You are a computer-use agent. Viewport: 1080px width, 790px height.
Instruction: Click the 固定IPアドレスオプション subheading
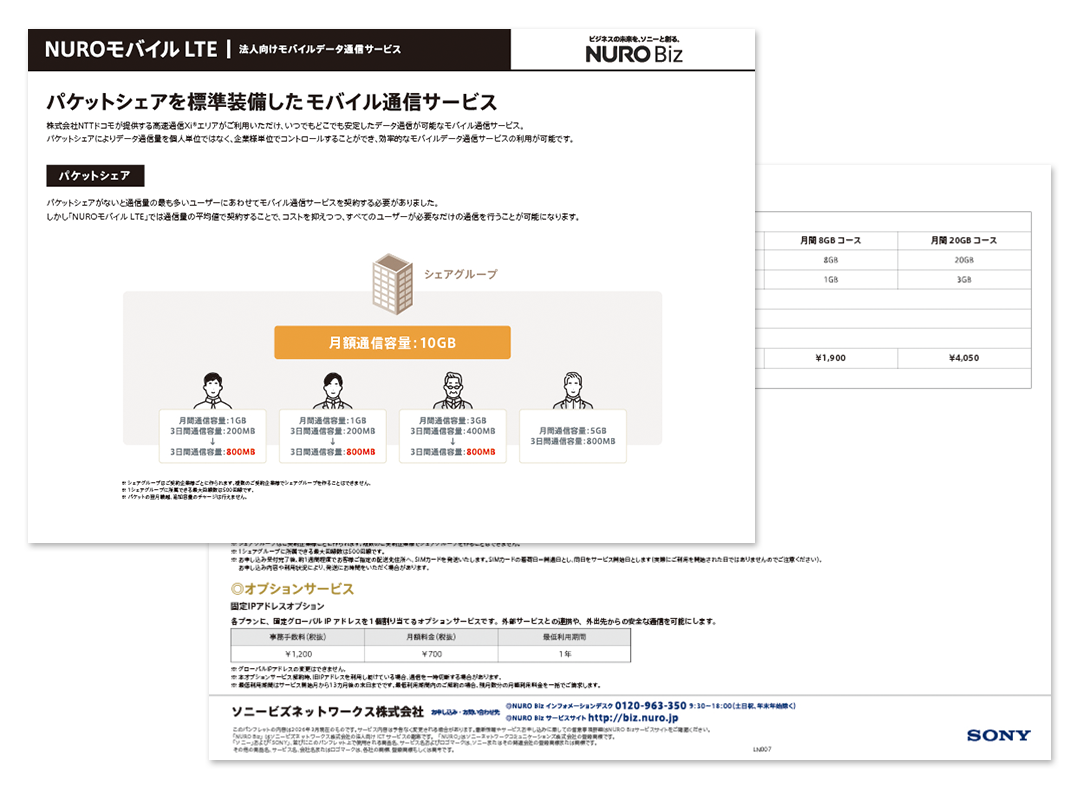click(x=277, y=606)
